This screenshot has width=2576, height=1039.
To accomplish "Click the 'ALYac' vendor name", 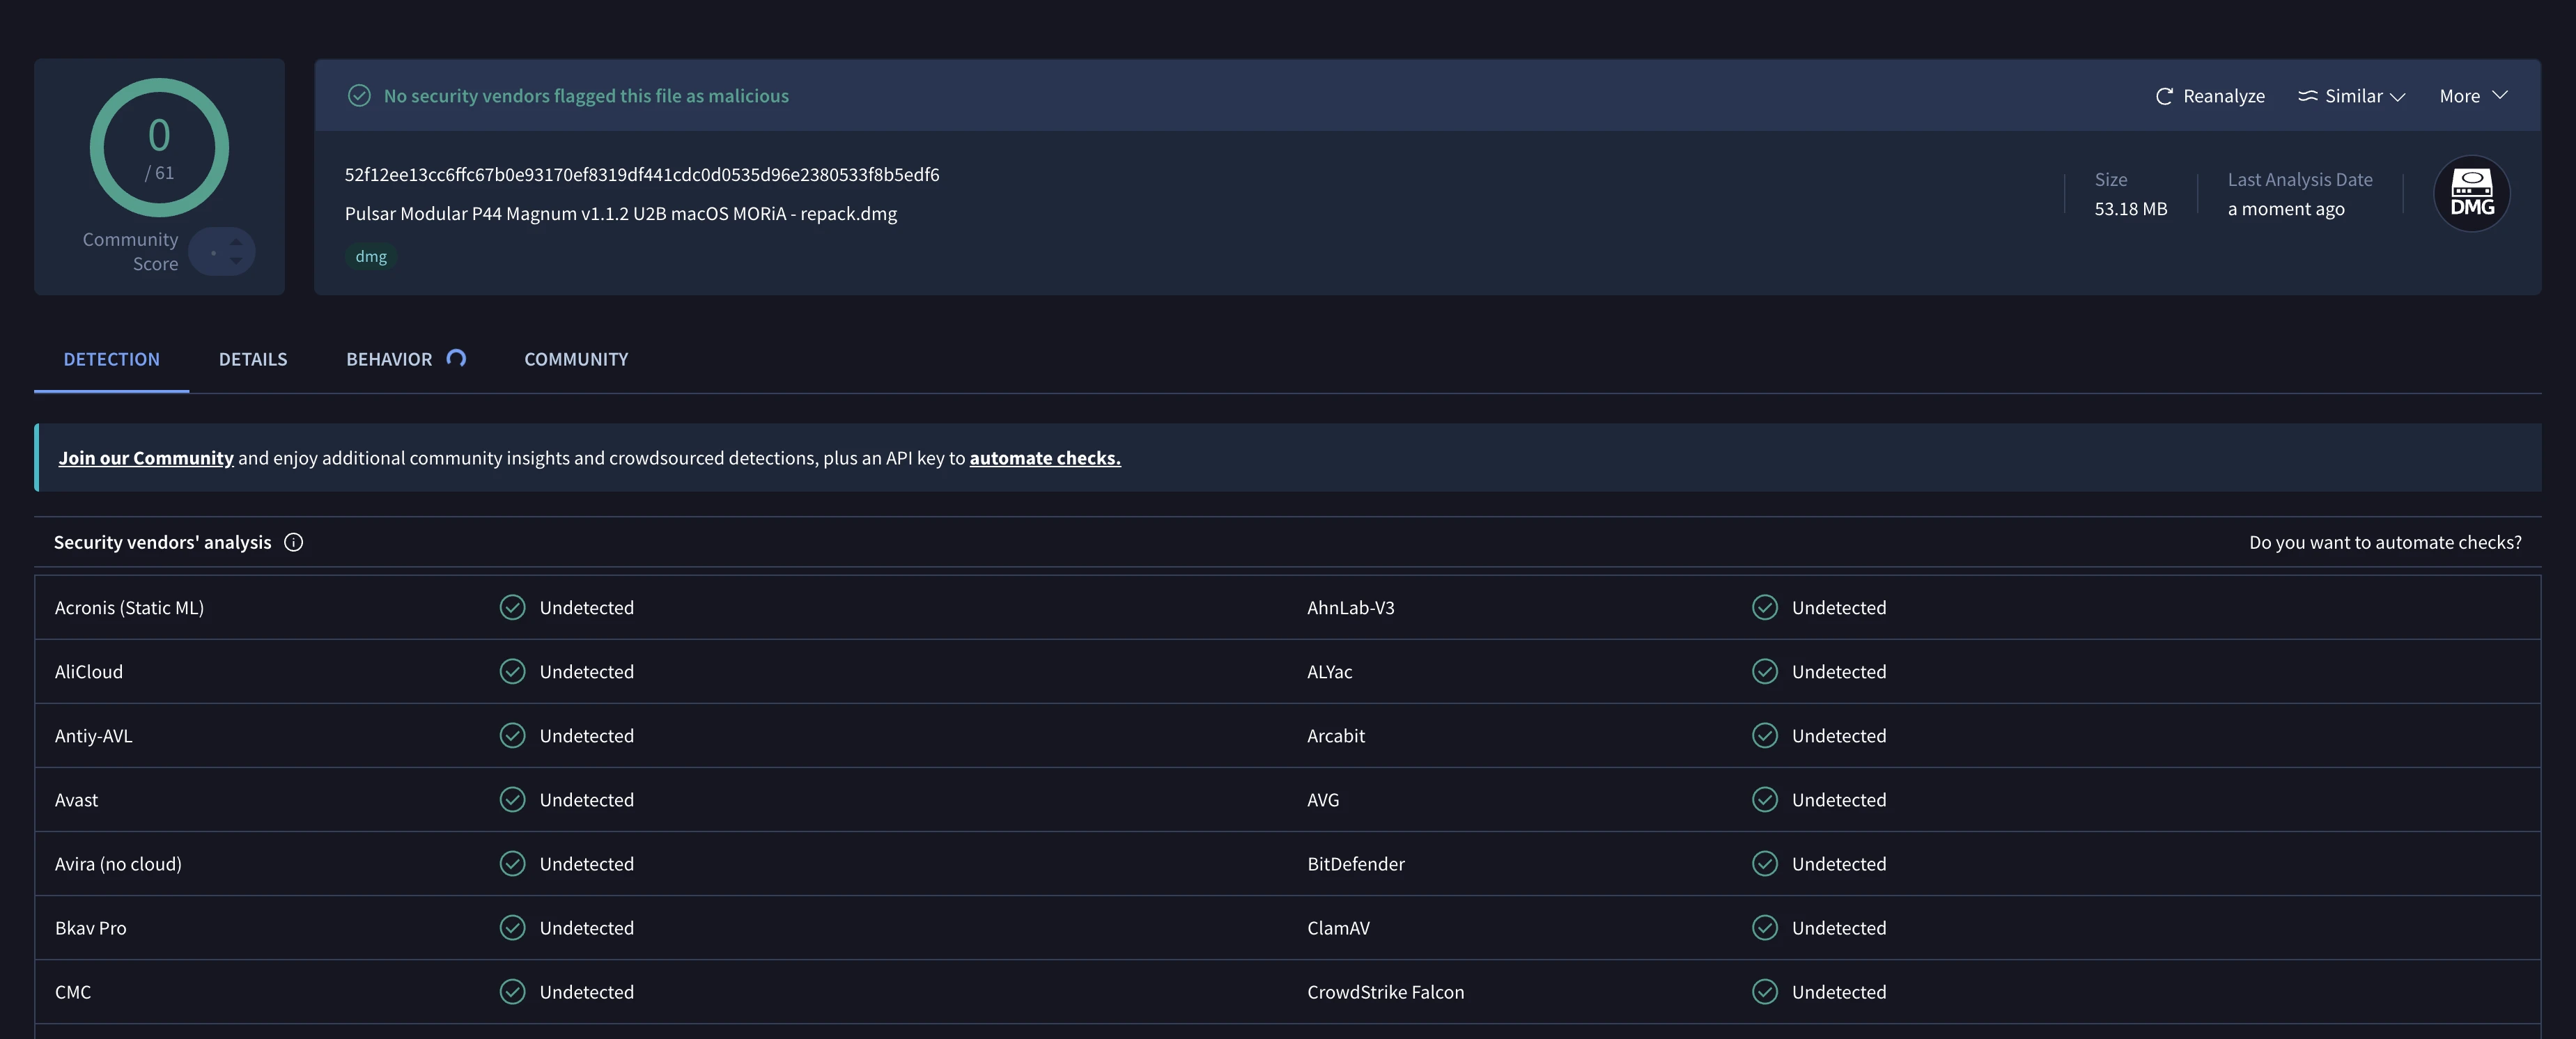I will click(x=1329, y=672).
